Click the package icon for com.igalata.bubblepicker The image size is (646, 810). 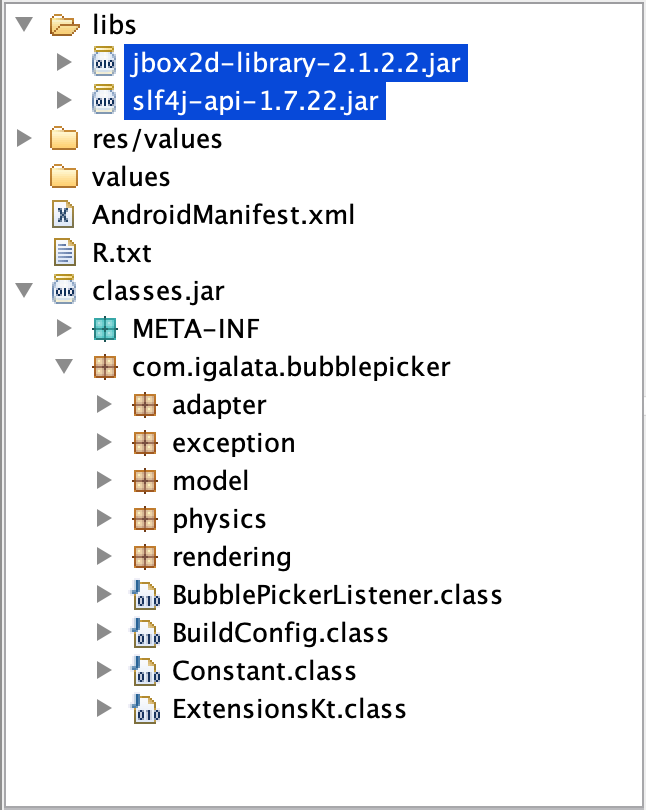105,367
